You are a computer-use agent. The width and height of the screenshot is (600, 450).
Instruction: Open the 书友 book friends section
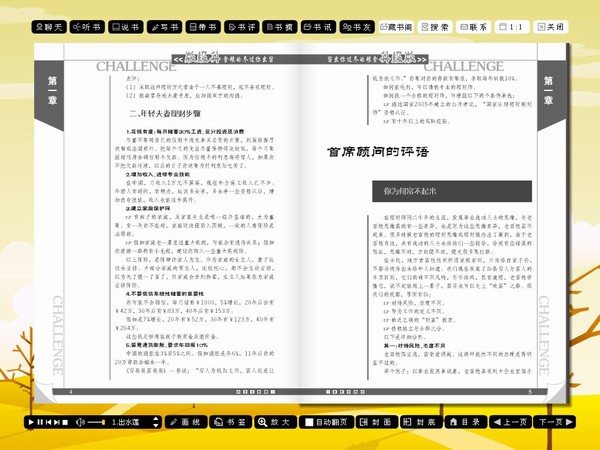click(x=357, y=27)
